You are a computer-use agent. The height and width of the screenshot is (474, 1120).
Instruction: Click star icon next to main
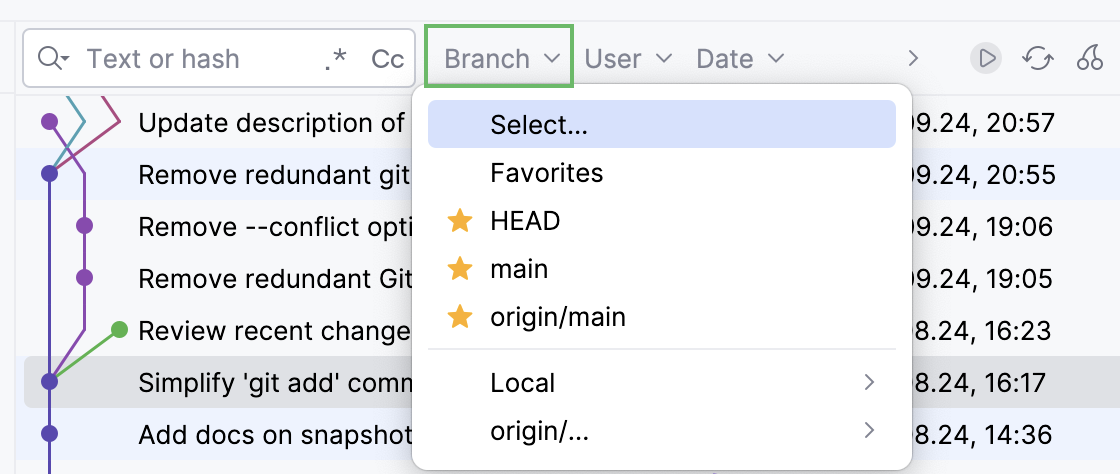[x=460, y=269]
